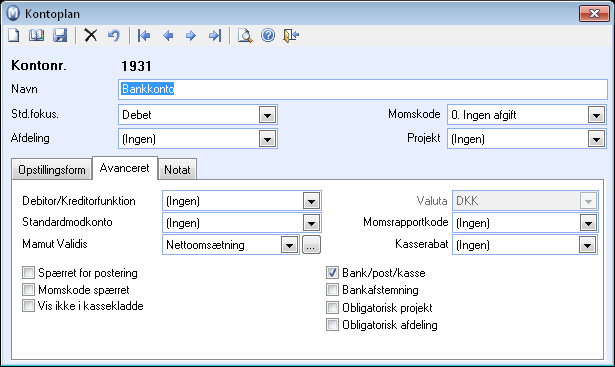Go to the first account record
The height and width of the screenshot is (367, 615).
(144, 36)
